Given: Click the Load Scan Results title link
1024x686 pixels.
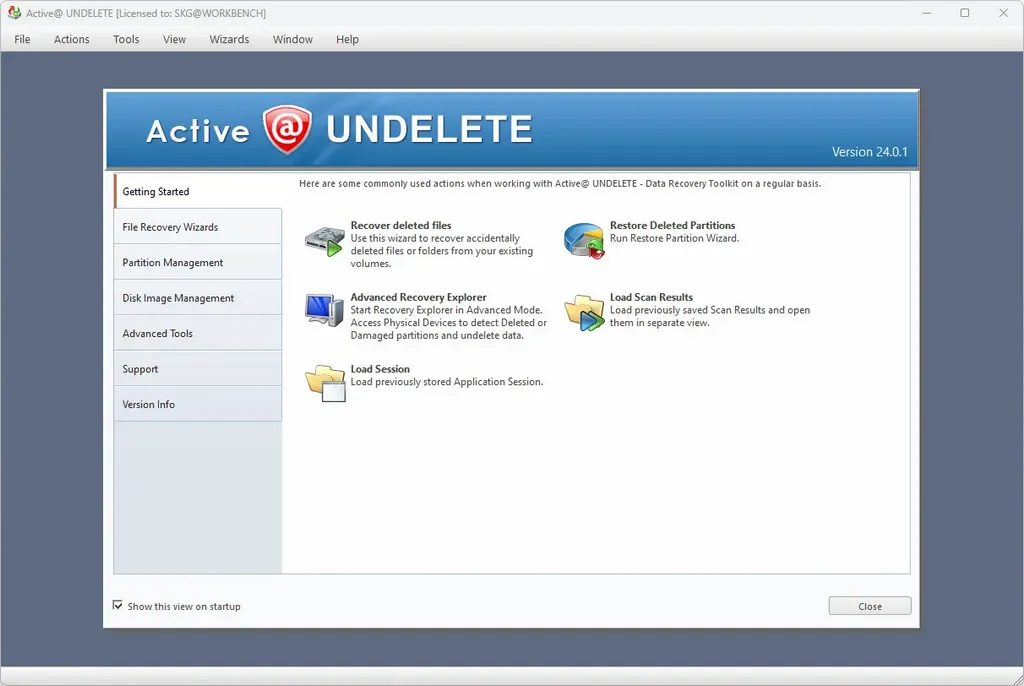Looking at the screenshot, I should [651, 297].
